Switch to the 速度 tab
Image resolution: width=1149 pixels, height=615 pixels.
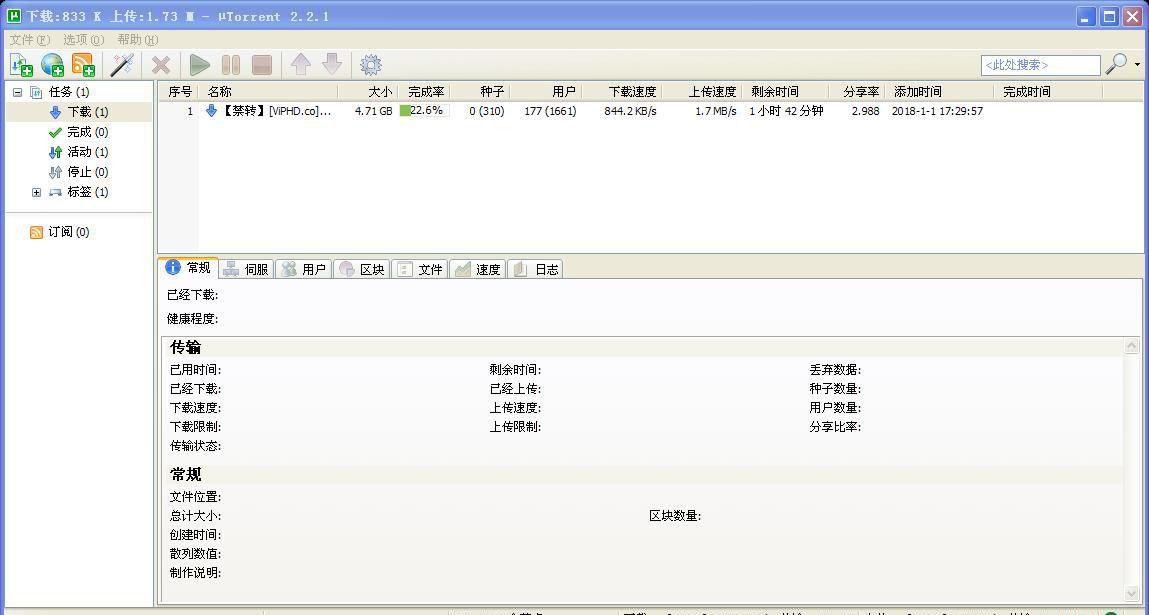click(x=478, y=269)
